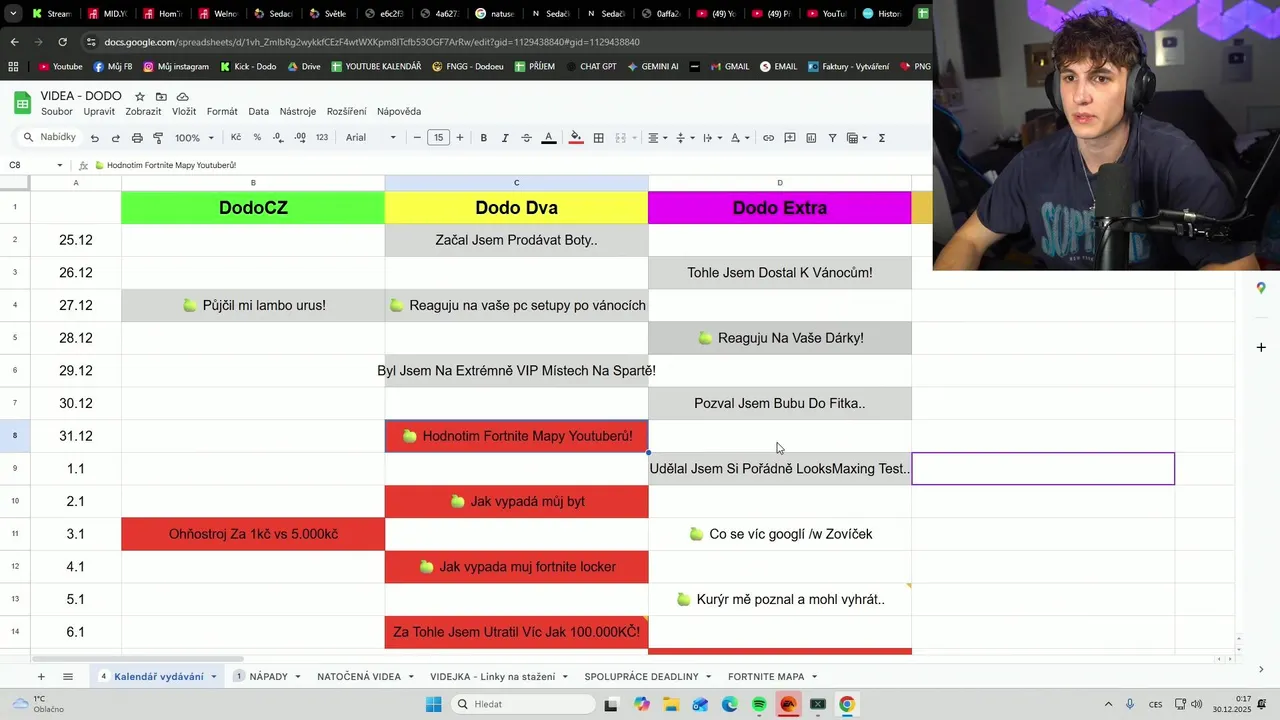Open the Arial font dropdown

pos(371,138)
